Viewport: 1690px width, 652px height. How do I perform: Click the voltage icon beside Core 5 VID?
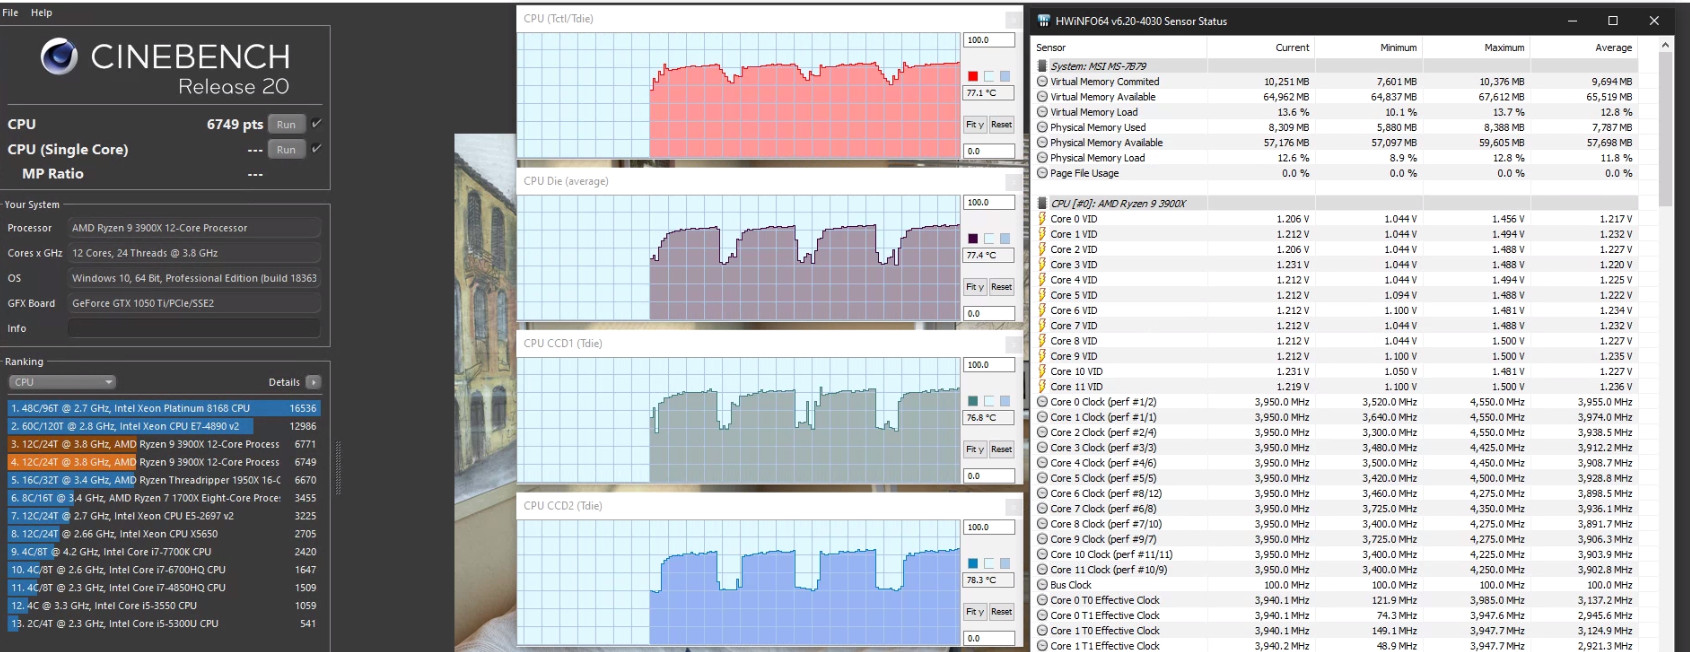(1042, 295)
